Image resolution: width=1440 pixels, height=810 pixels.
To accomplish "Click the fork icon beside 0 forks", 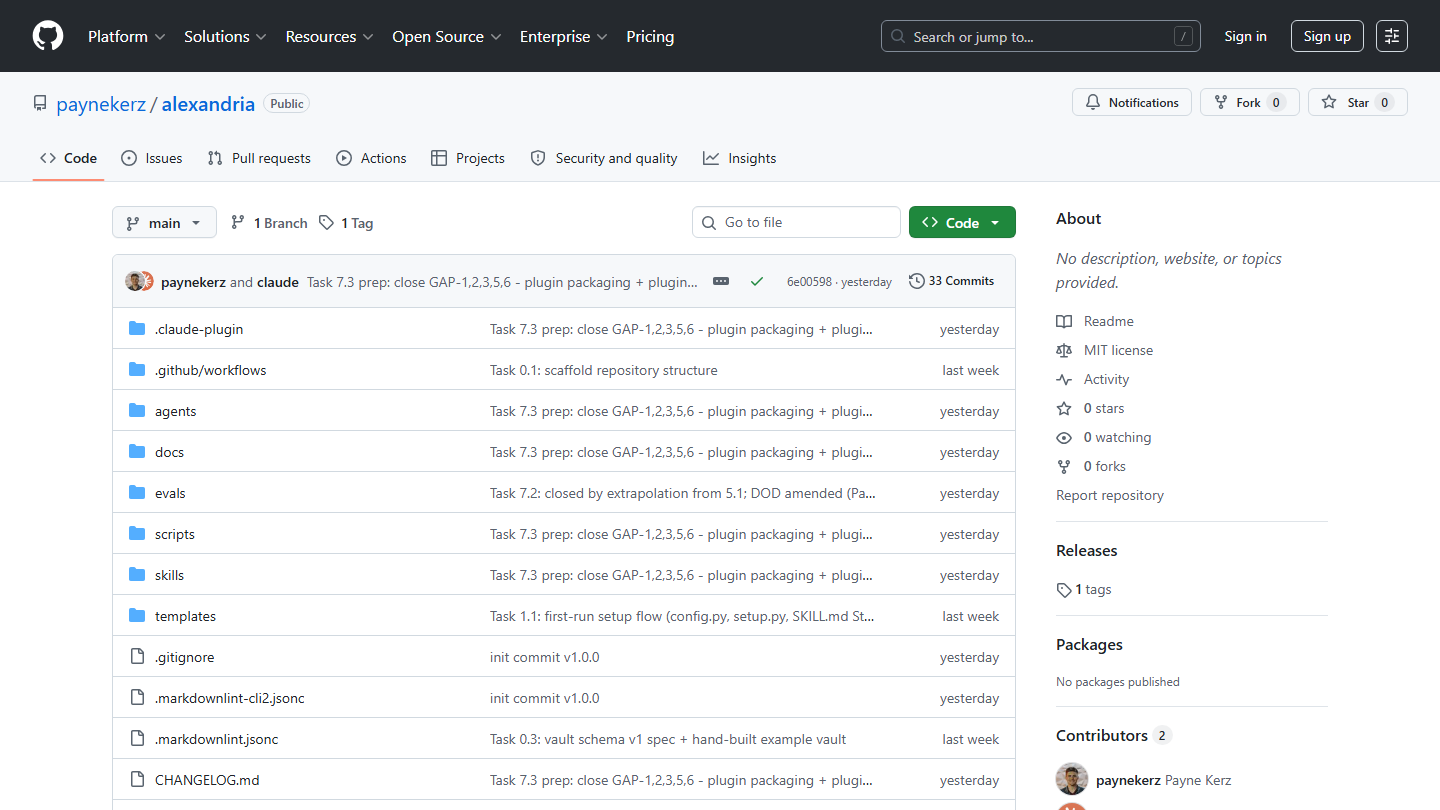I will [1064, 466].
